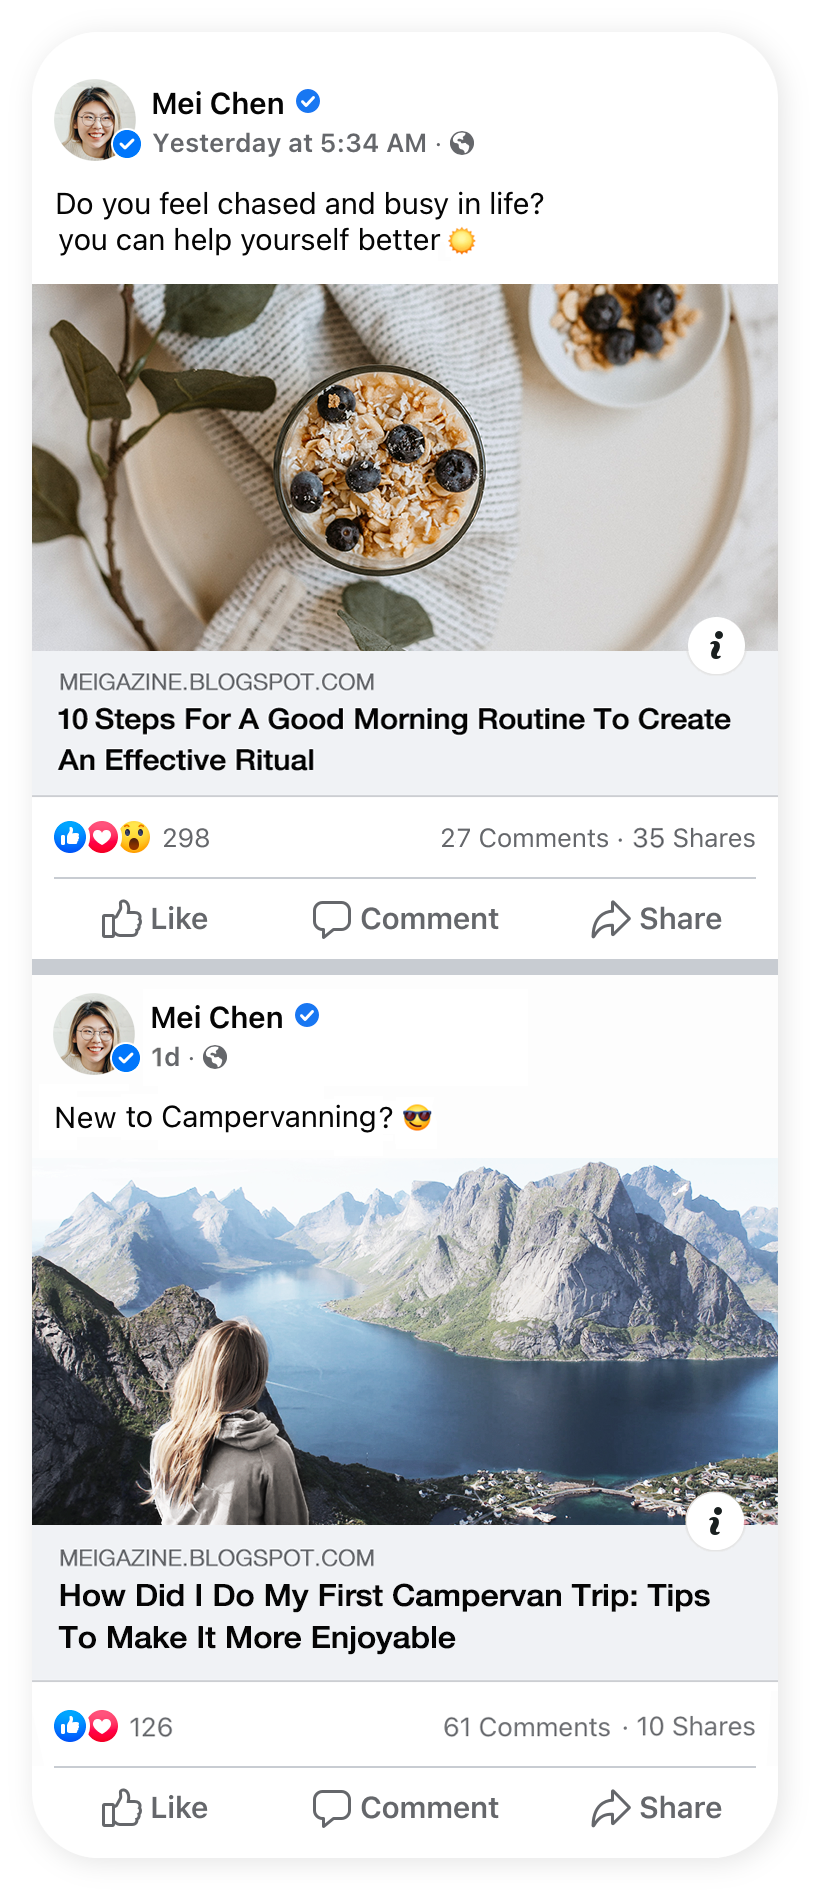Click globe privacy icon on first post
Screen dimensions: 818x1898
(462, 143)
